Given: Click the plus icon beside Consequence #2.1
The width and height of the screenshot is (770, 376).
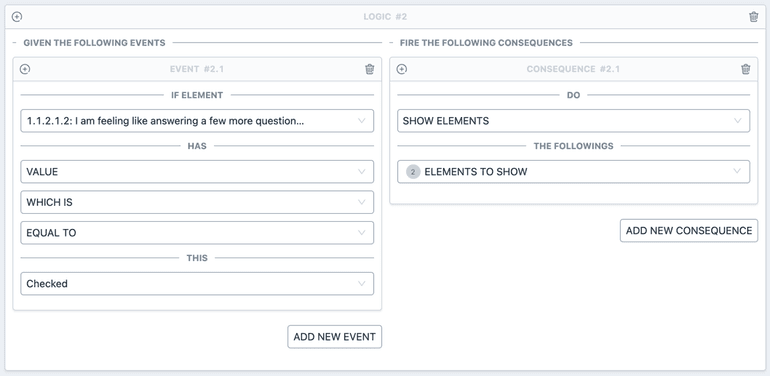Looking at the screenshot, I should (x=401, y=69).
